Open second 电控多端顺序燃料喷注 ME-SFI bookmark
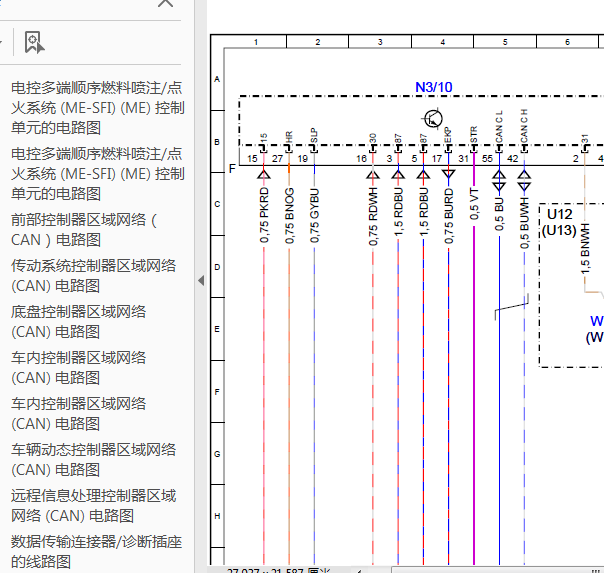The width and height of the screenshot is (604, 573). point(97,174)
